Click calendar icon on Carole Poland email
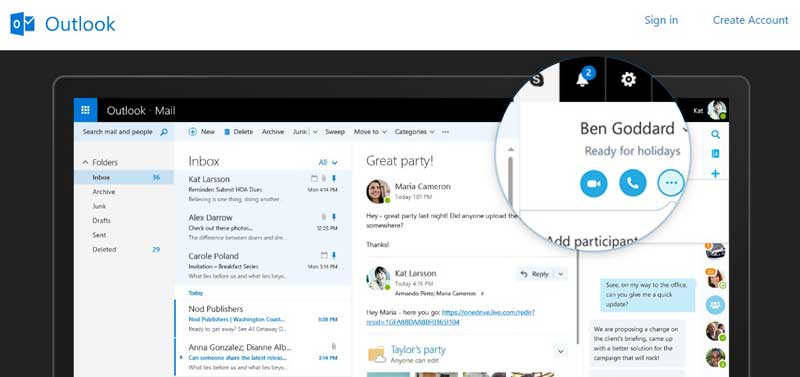 (x=324, y=255)
